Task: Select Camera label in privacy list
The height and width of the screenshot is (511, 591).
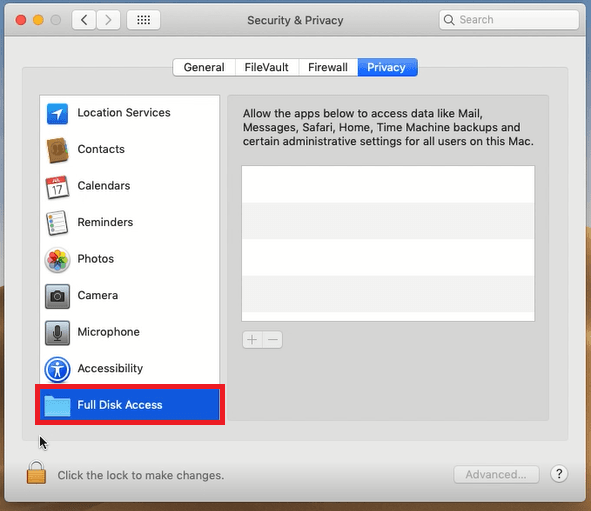Action: point(98,295)
